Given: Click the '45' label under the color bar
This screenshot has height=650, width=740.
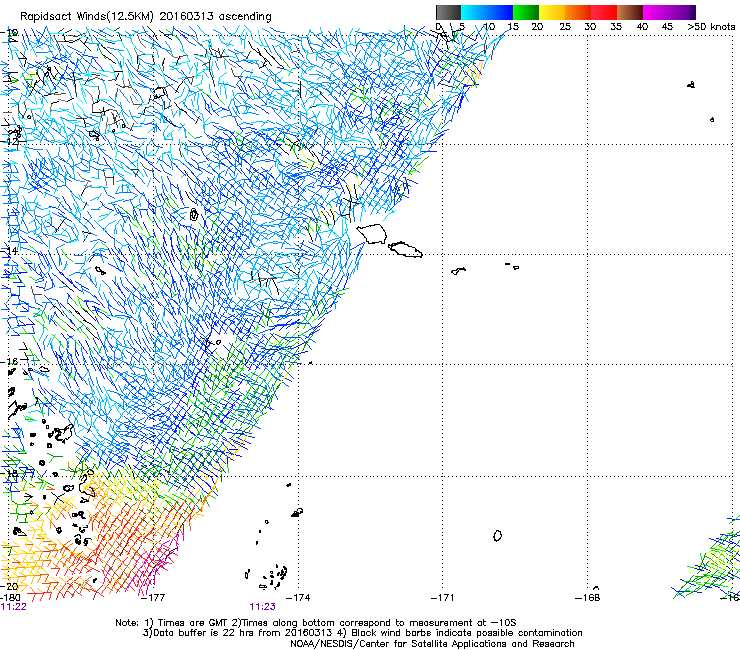Looking at the screenshot, I should pos(667,27).
